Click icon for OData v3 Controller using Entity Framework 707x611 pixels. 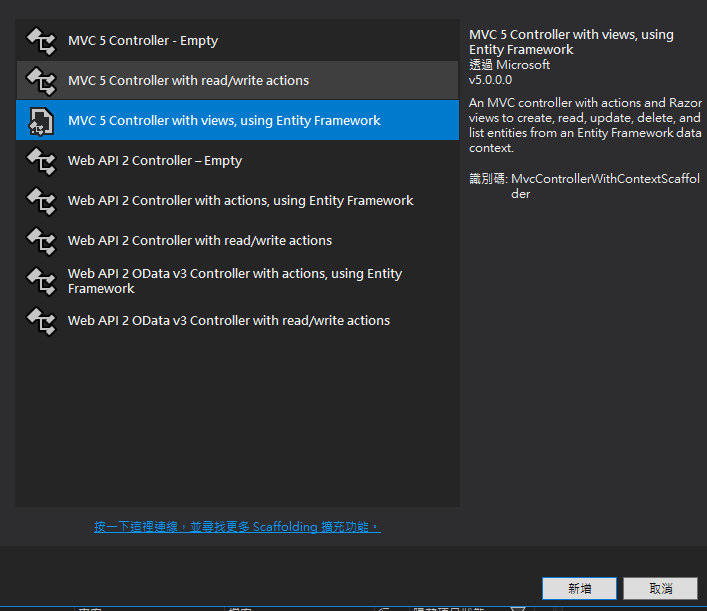pos(41,281)
